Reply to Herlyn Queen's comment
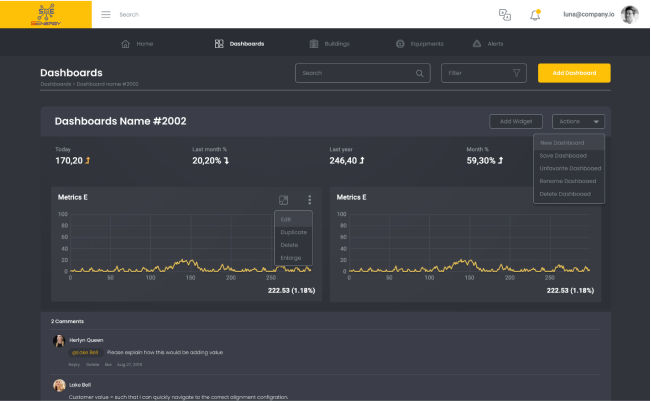The width and height of the screenshot is (651, 401). click(74, 365)
